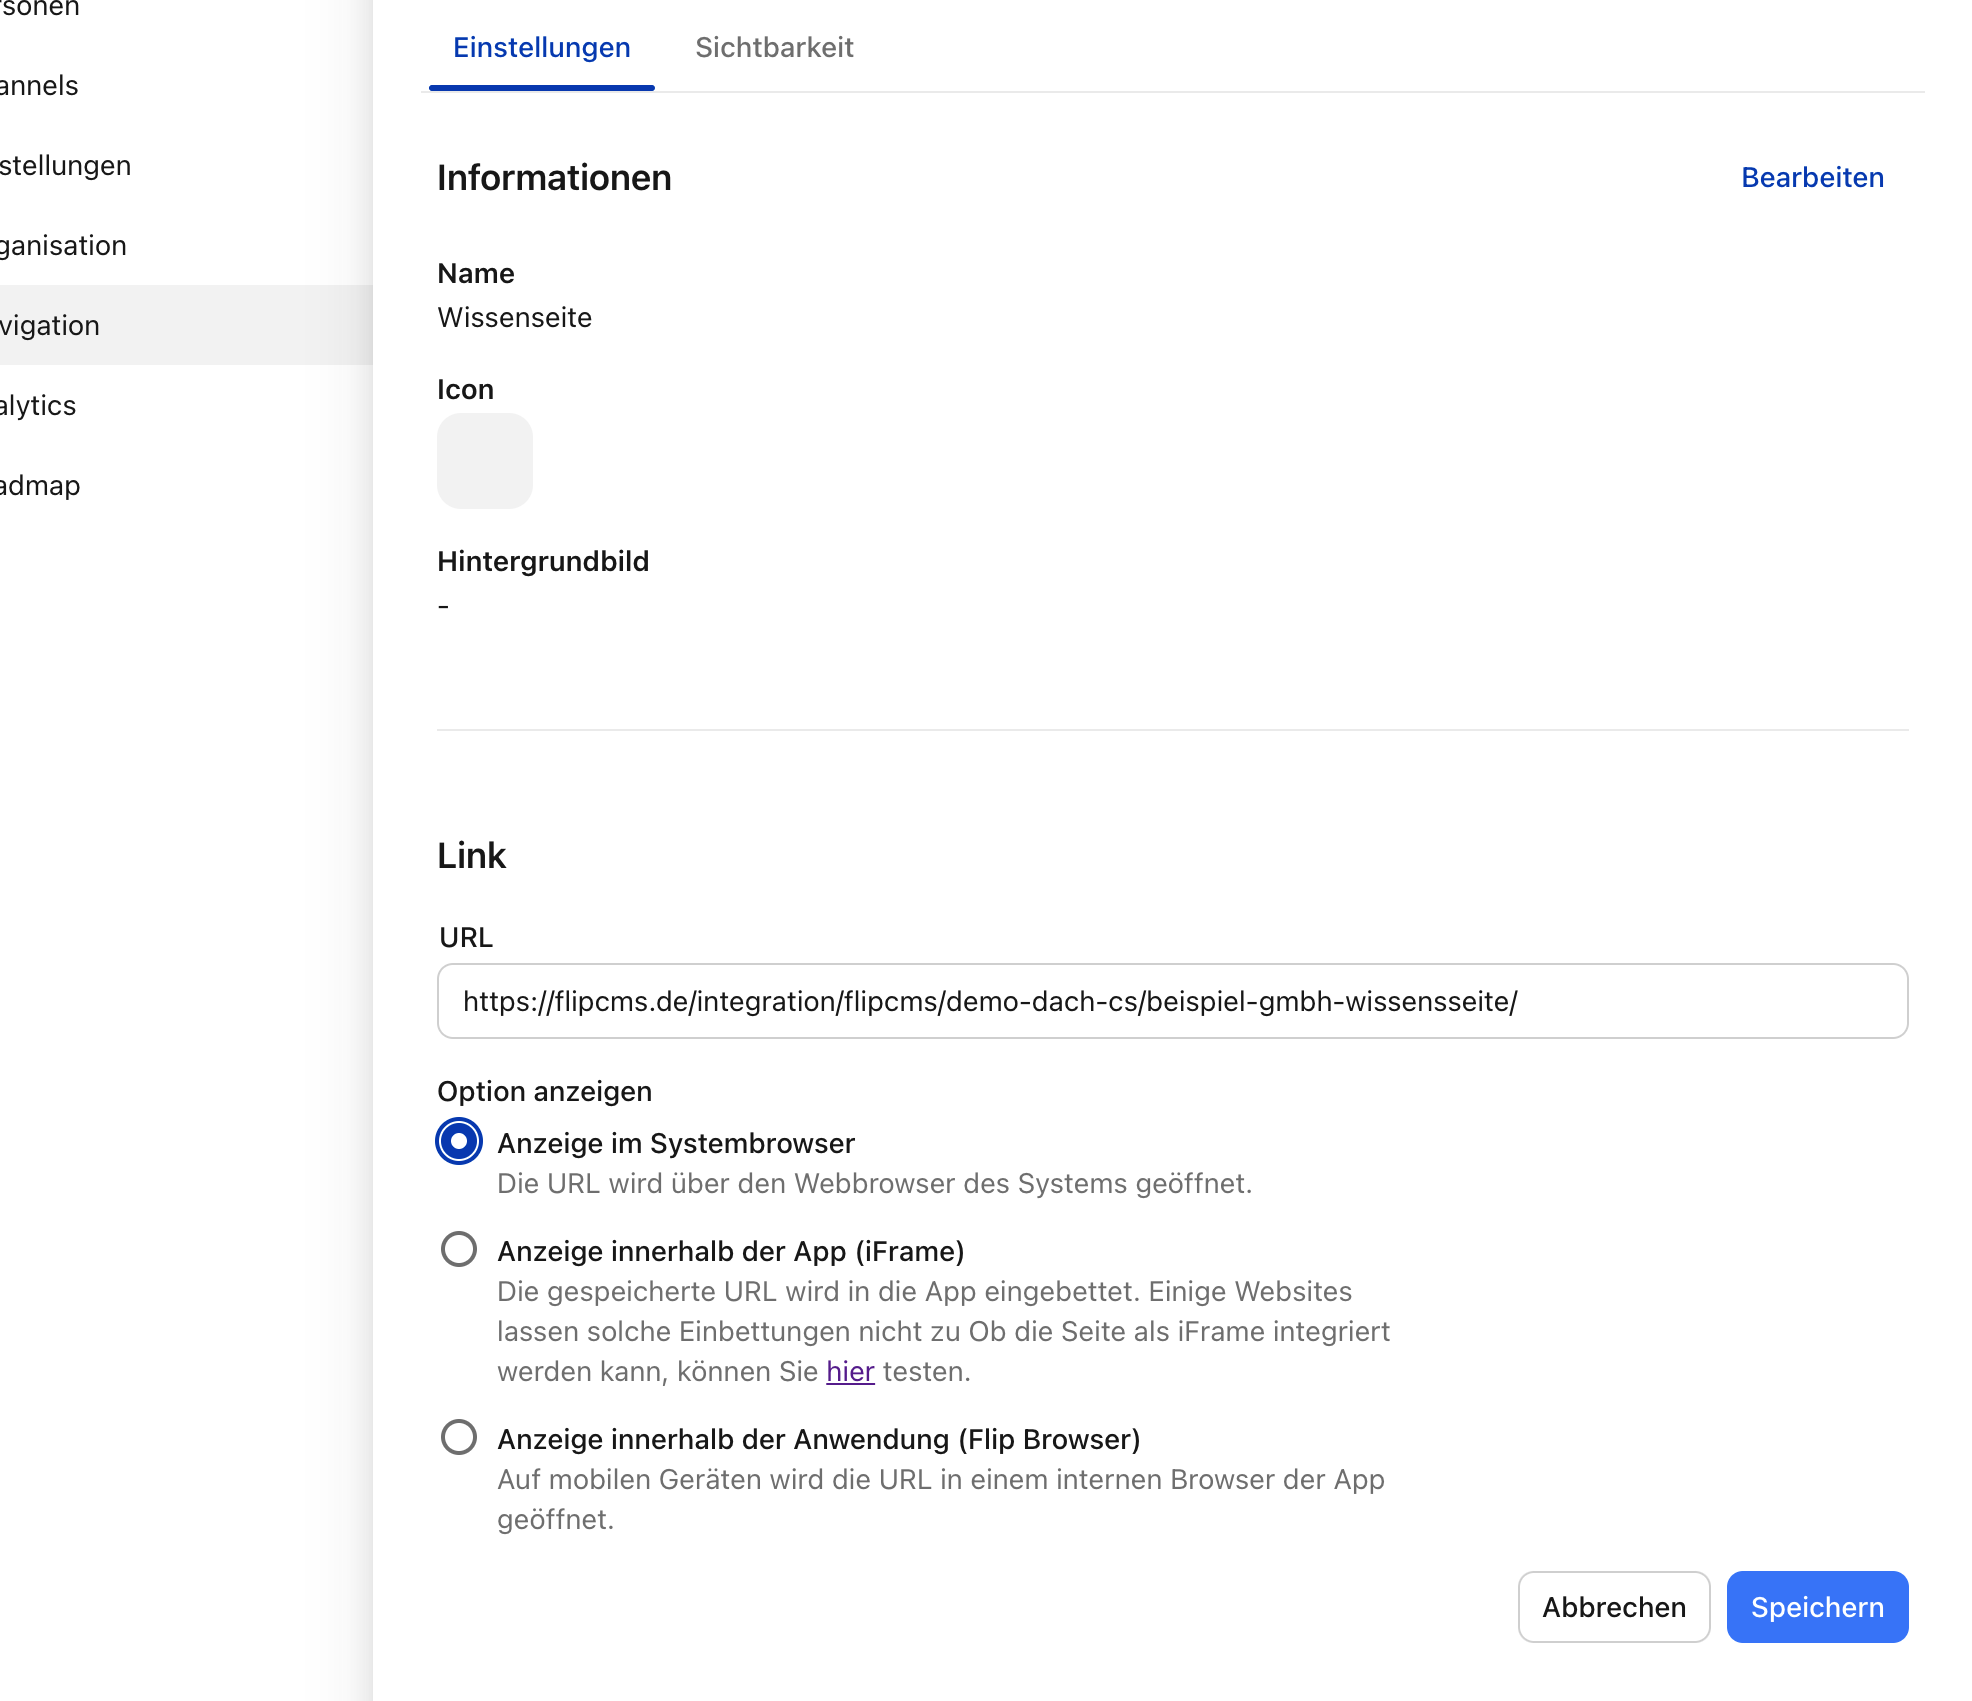Click the Bearbeiten link for Informationen
The width and height of the screenshot is (1972, 1701).
point(1812,177)
